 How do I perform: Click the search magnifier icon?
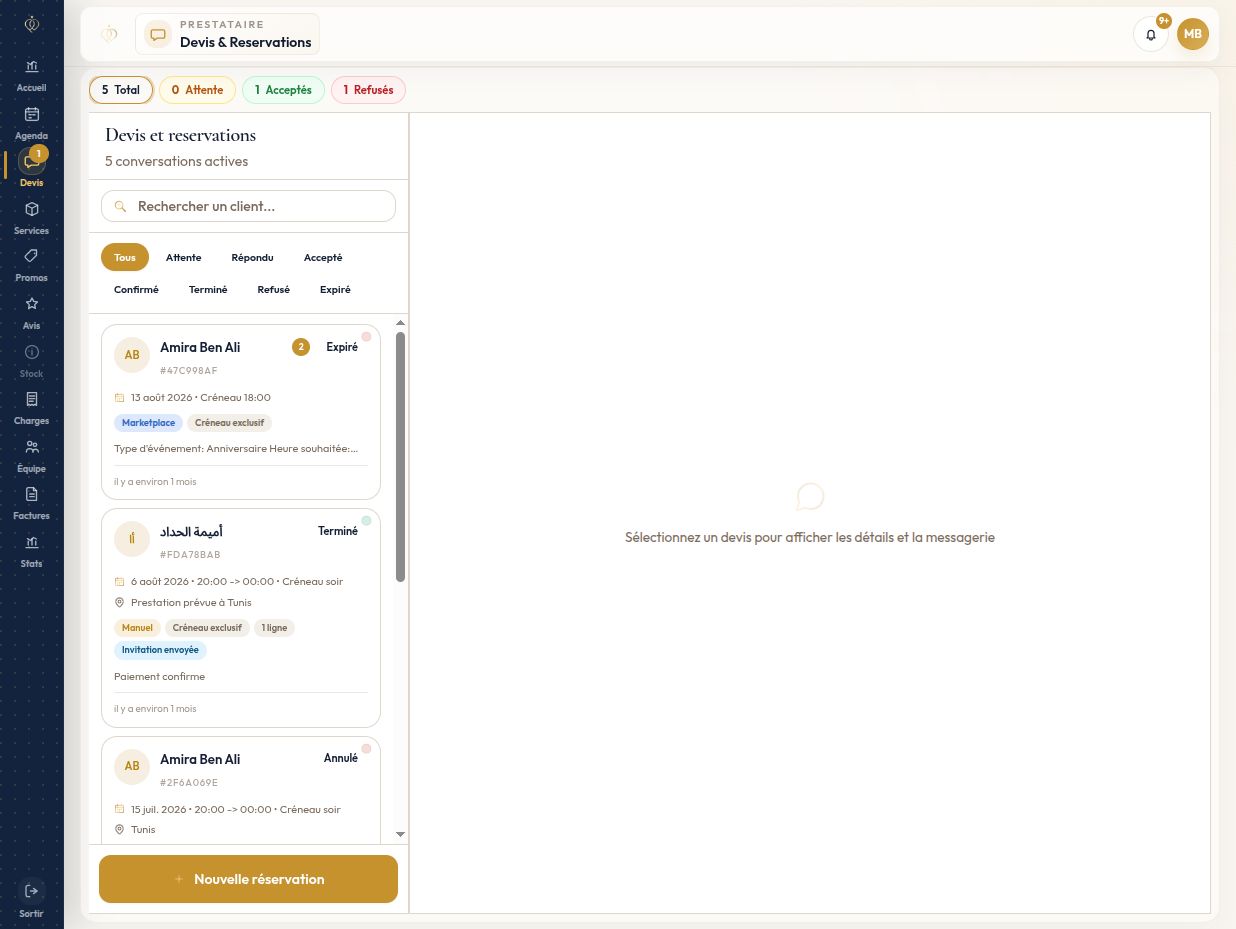[x=121, y=207]
